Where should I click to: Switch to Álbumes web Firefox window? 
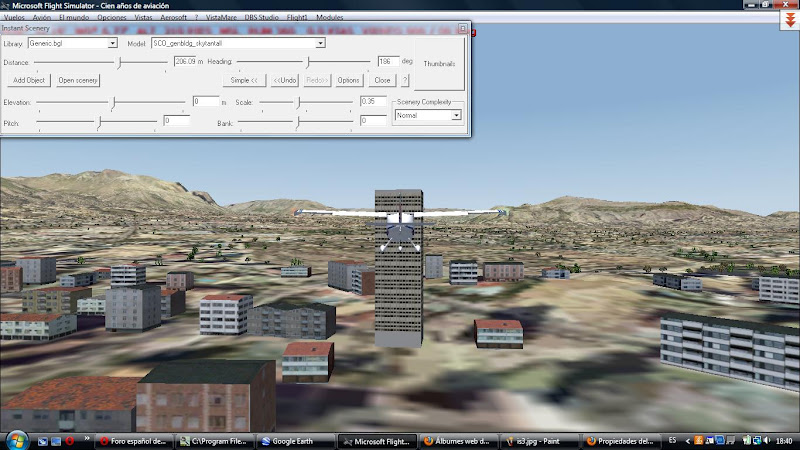point(458,441)
